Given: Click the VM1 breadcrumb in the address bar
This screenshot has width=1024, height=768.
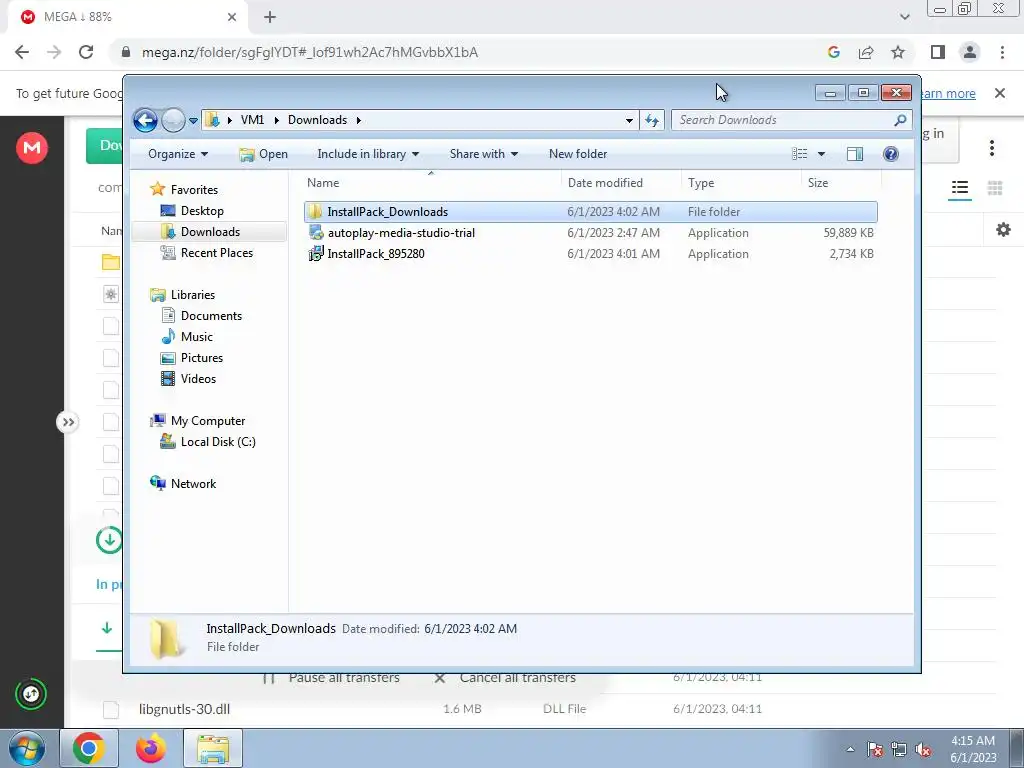Looking at the screenshot, I should pyautogui.click(x=252, y=120).
